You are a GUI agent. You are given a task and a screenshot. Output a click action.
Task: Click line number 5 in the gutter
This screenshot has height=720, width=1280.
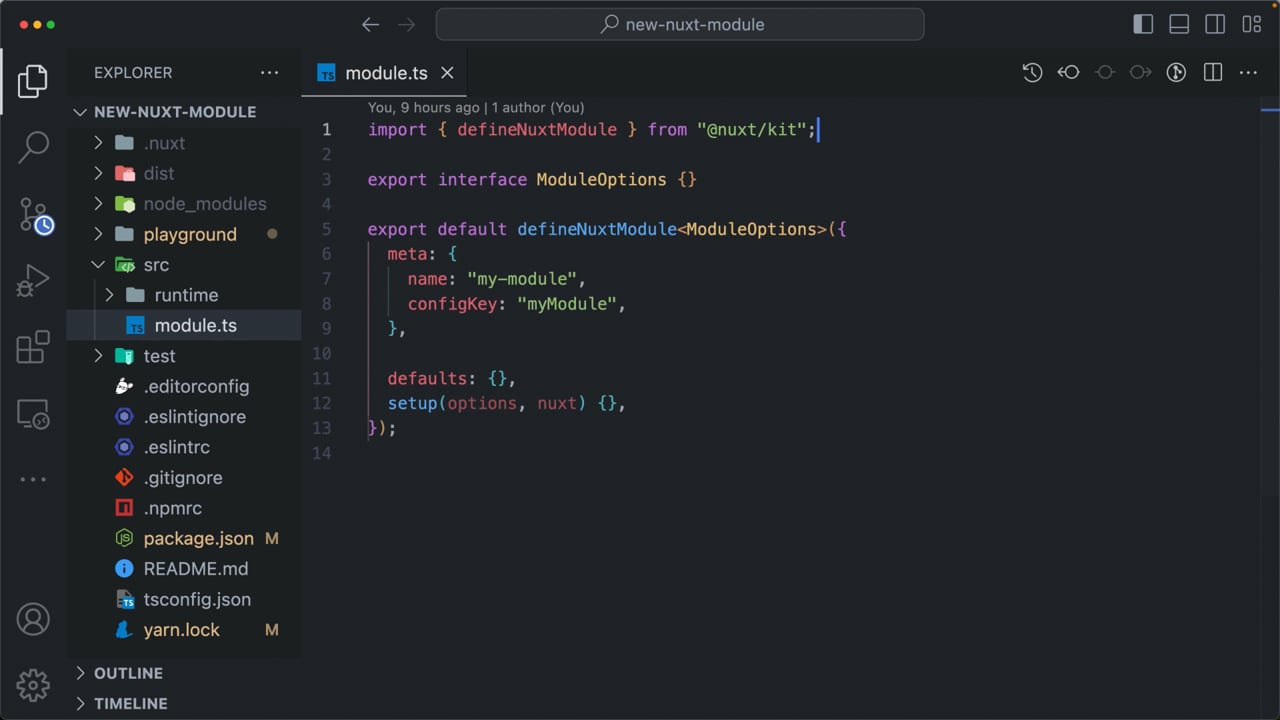(x=326, y=229)
